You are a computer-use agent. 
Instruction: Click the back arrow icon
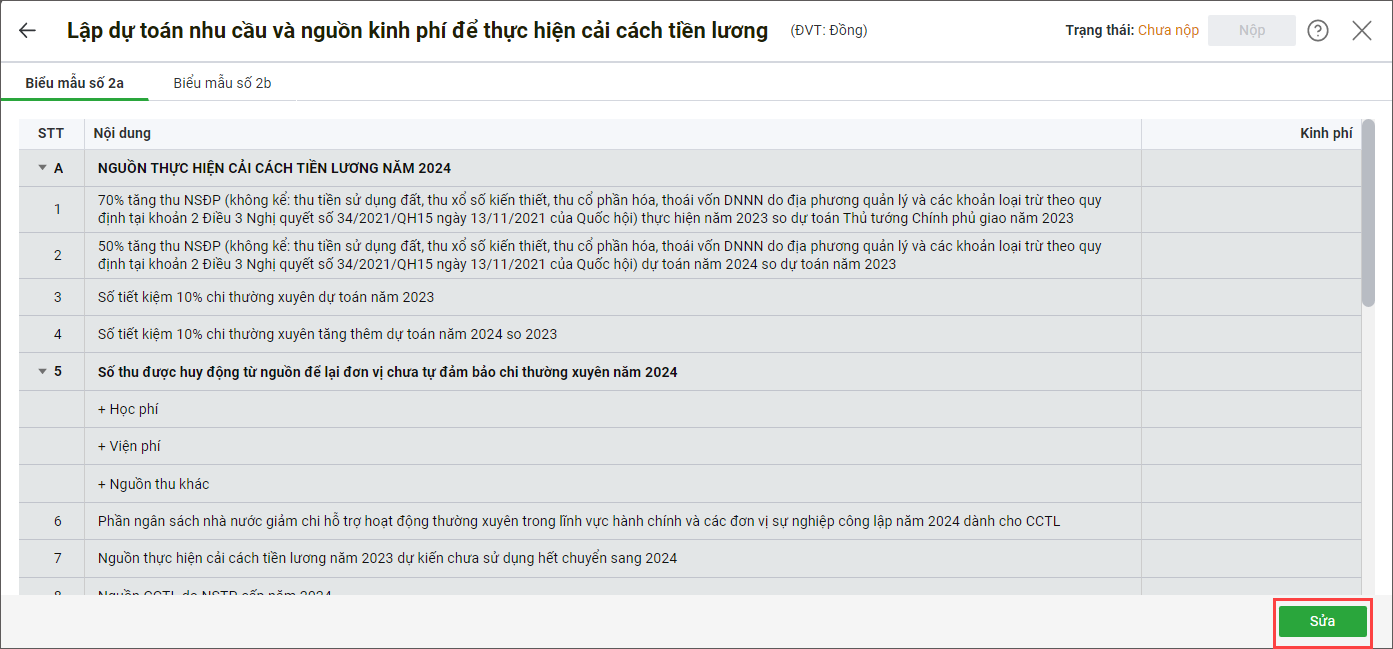pyautogui.click(x=28, y=31)
